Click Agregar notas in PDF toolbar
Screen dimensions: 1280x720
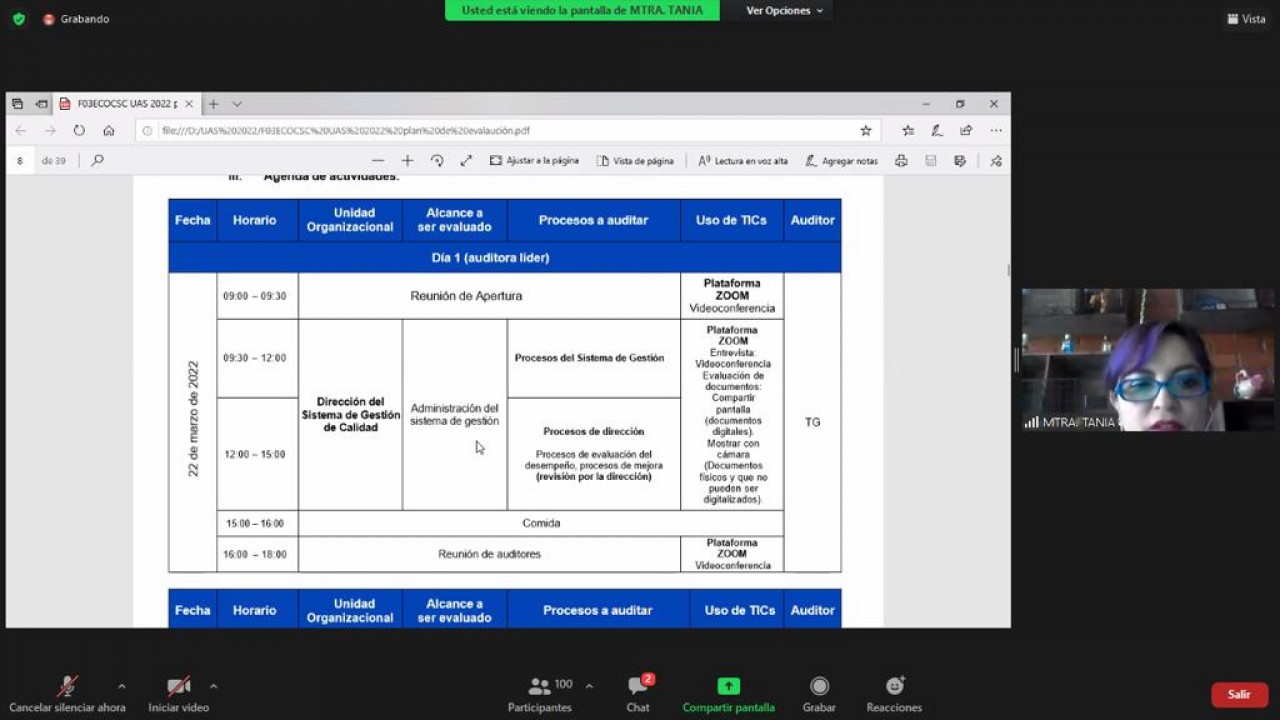(841, 160)
